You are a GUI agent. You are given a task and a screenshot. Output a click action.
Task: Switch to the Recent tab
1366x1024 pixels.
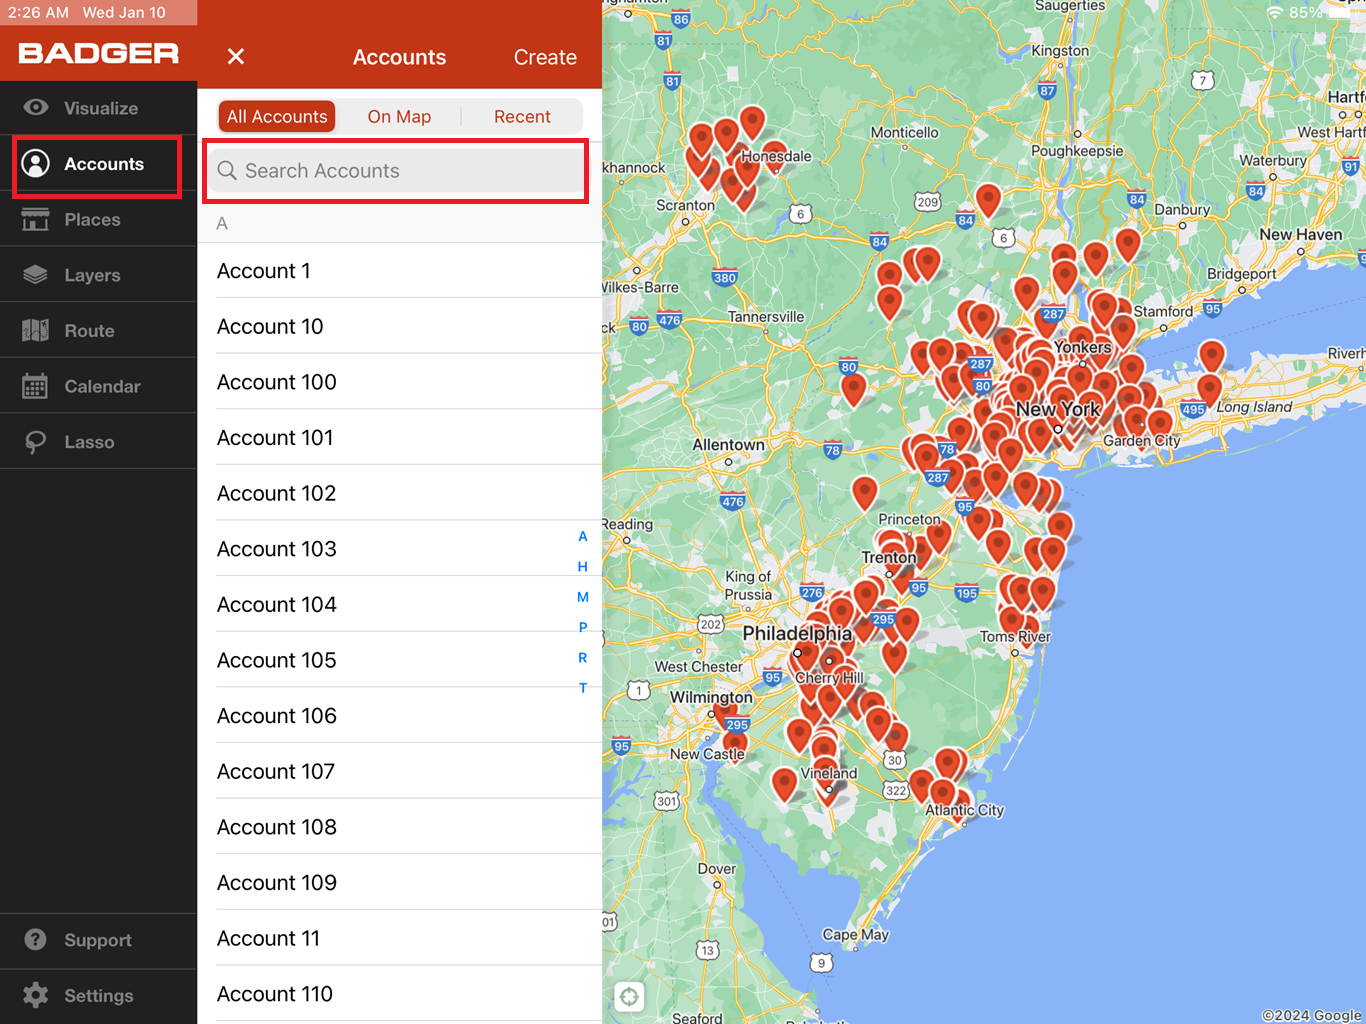click(x=522, y=117)
